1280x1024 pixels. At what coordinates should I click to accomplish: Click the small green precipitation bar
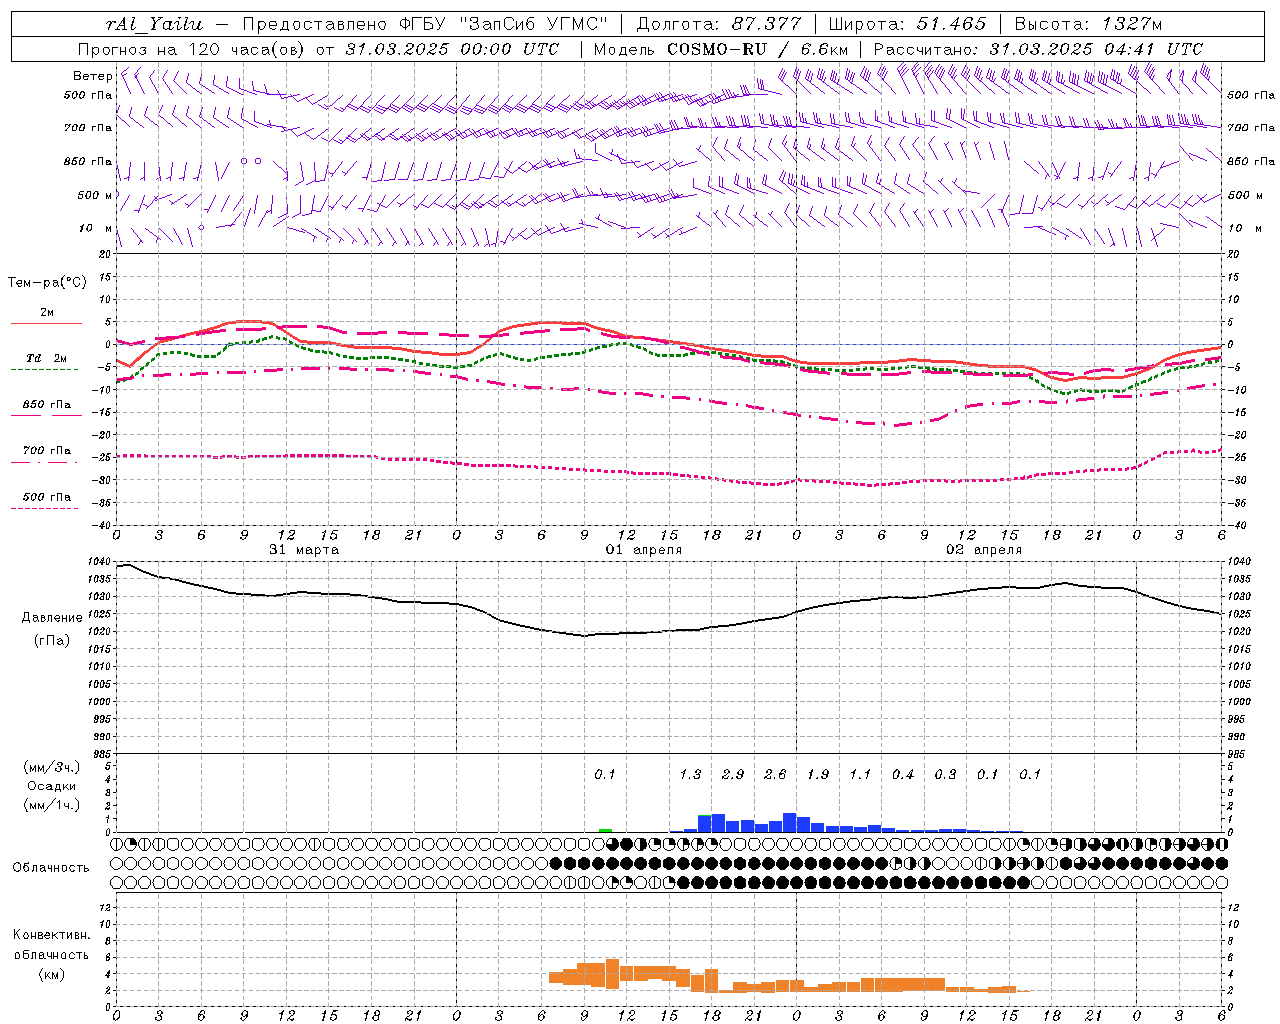(605, 830)
